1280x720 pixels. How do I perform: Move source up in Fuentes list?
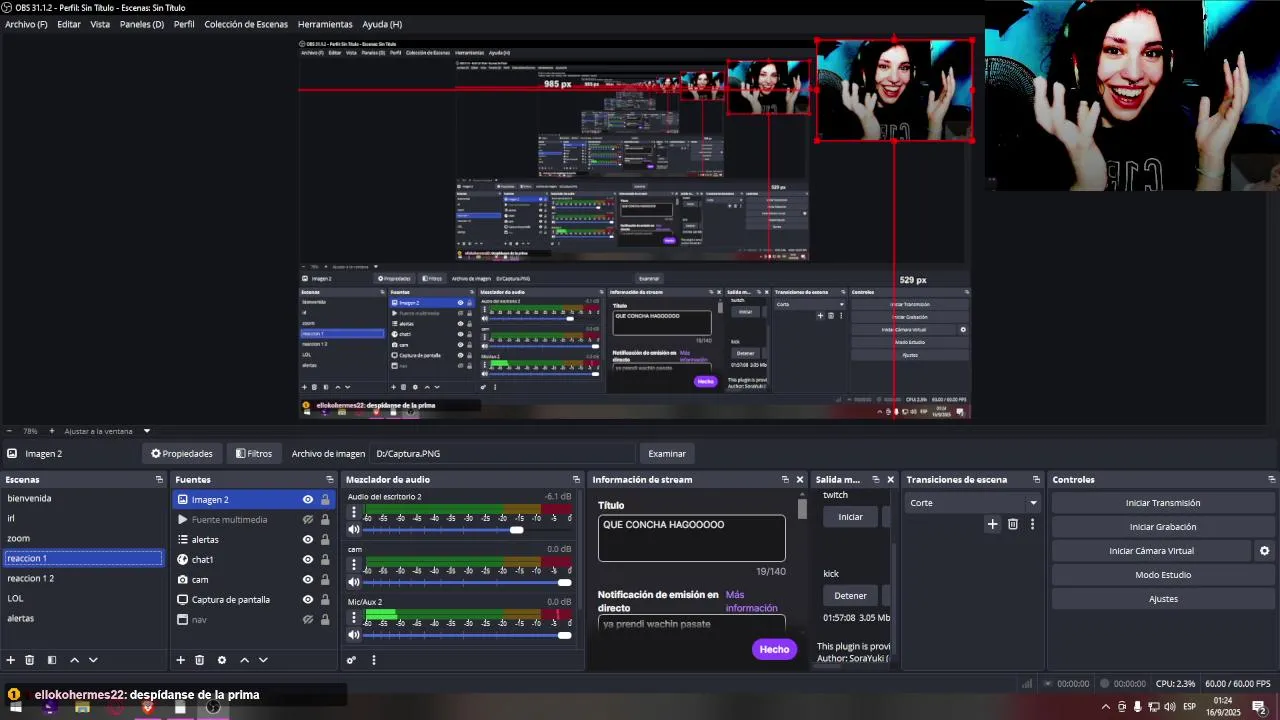click(244, 660)
